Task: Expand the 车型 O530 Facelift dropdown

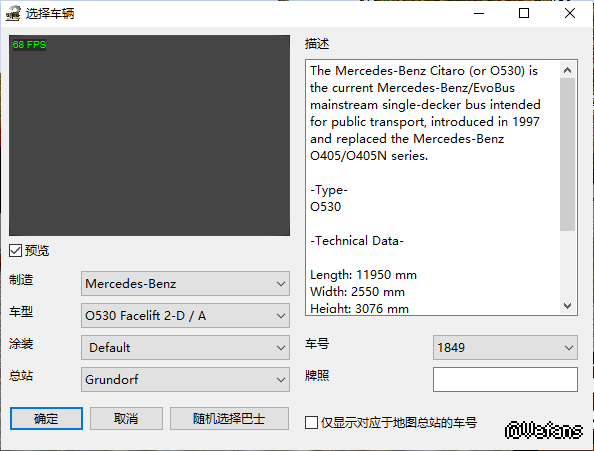Action: click(185, 315)
